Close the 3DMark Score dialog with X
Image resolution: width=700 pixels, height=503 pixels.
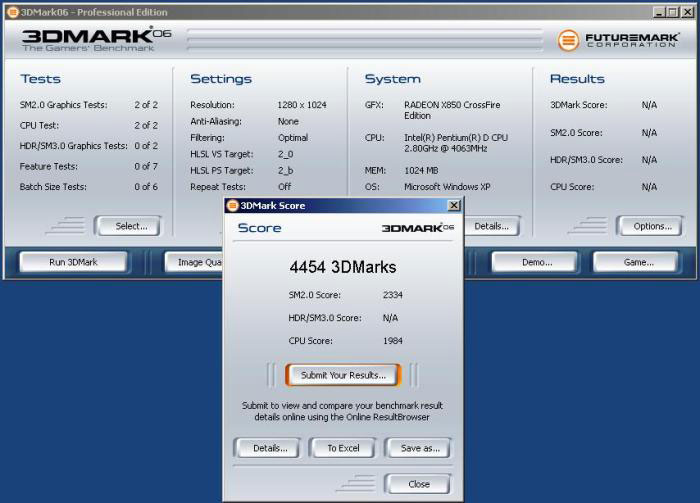tap(454, 205)
